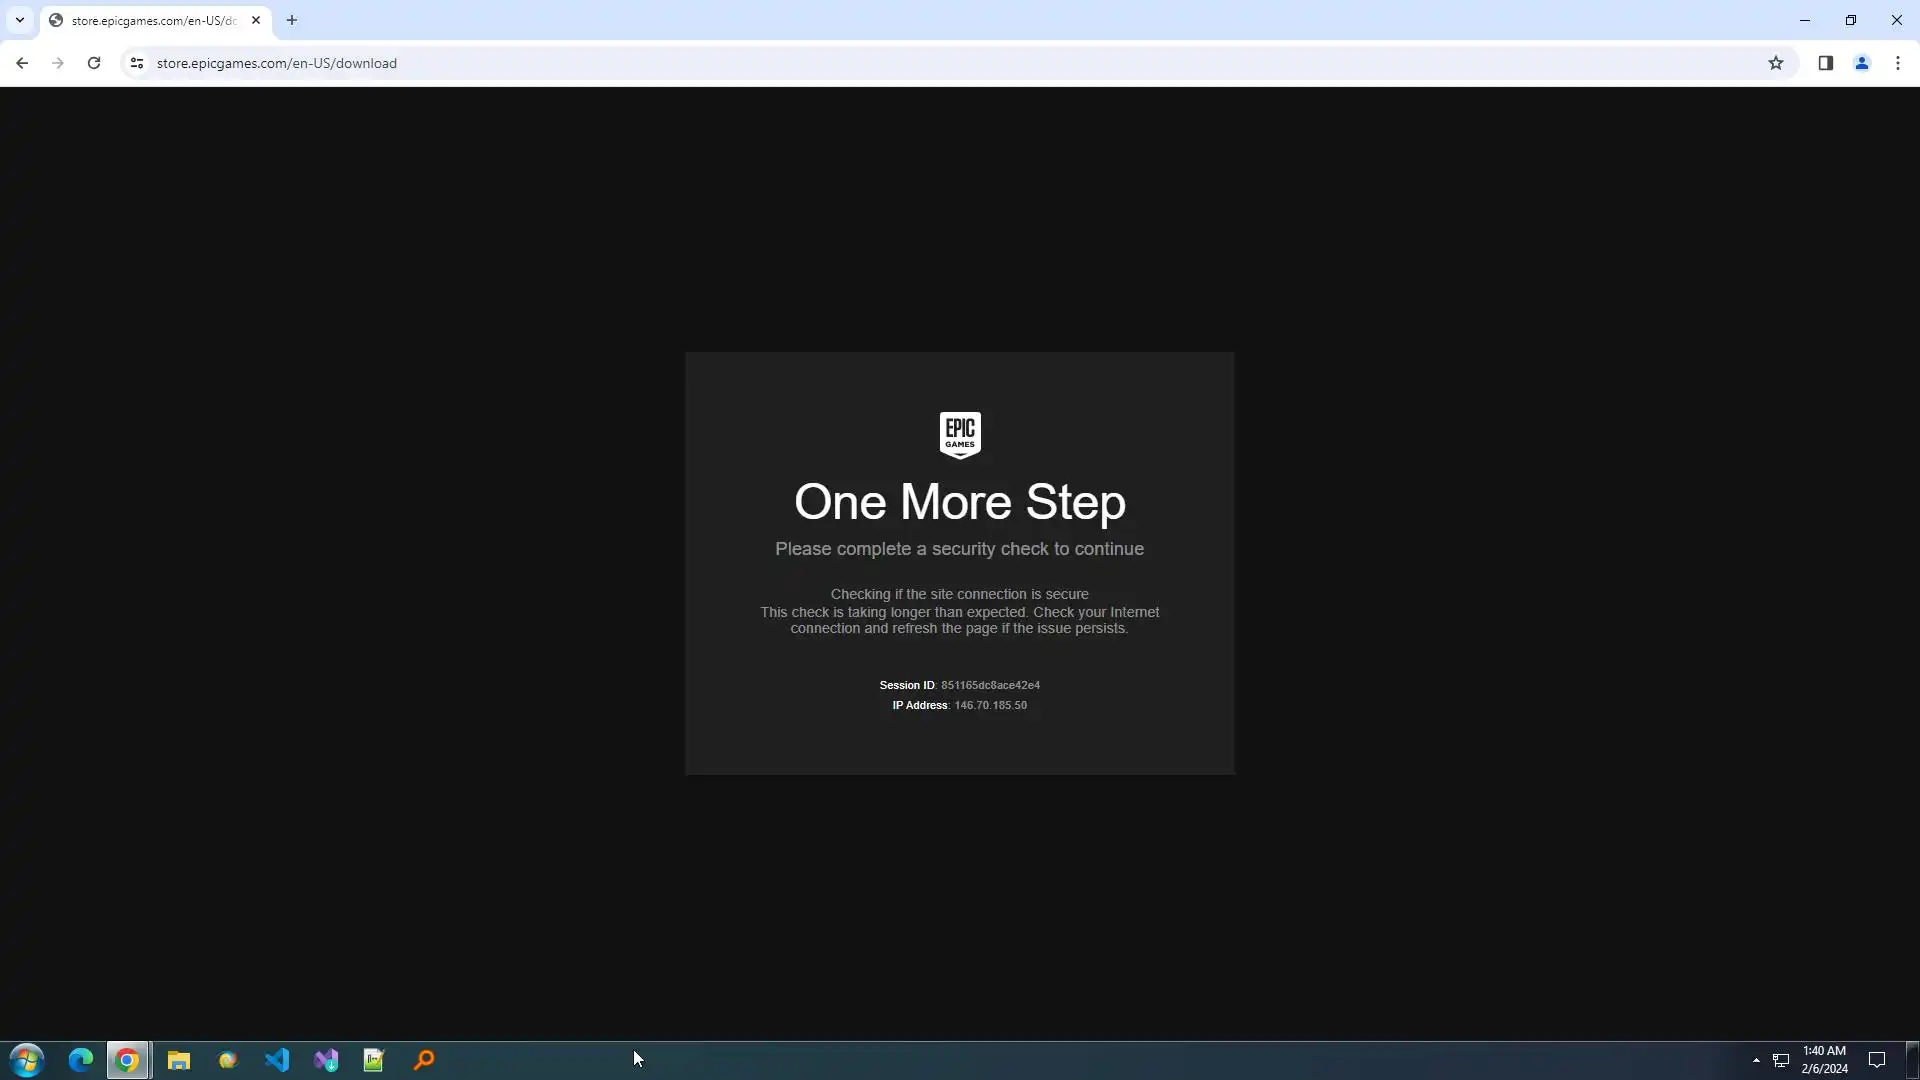This screenshot has height=1080, width=1920.
Task: Click the taskbar clock and date
Action: [1824, 1060]
